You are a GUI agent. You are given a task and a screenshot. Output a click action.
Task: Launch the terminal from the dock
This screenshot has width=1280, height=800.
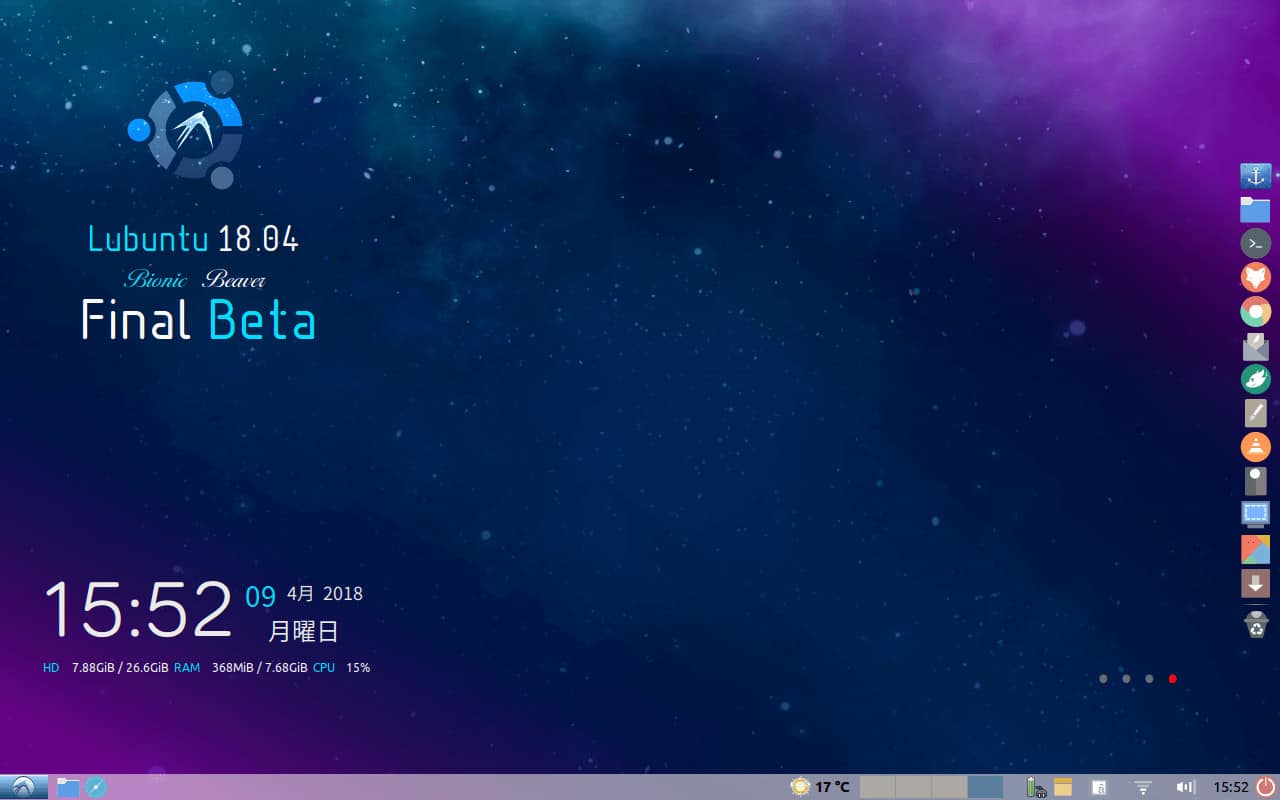click(x=1255, y=243)
